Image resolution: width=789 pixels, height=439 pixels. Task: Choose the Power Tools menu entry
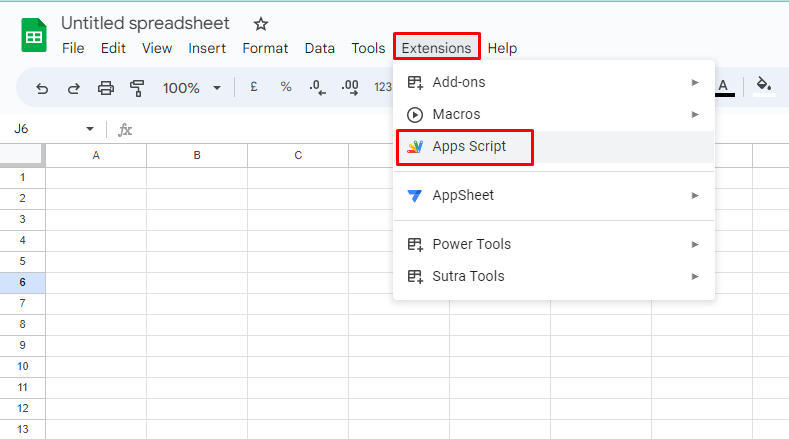click(554, 245)
